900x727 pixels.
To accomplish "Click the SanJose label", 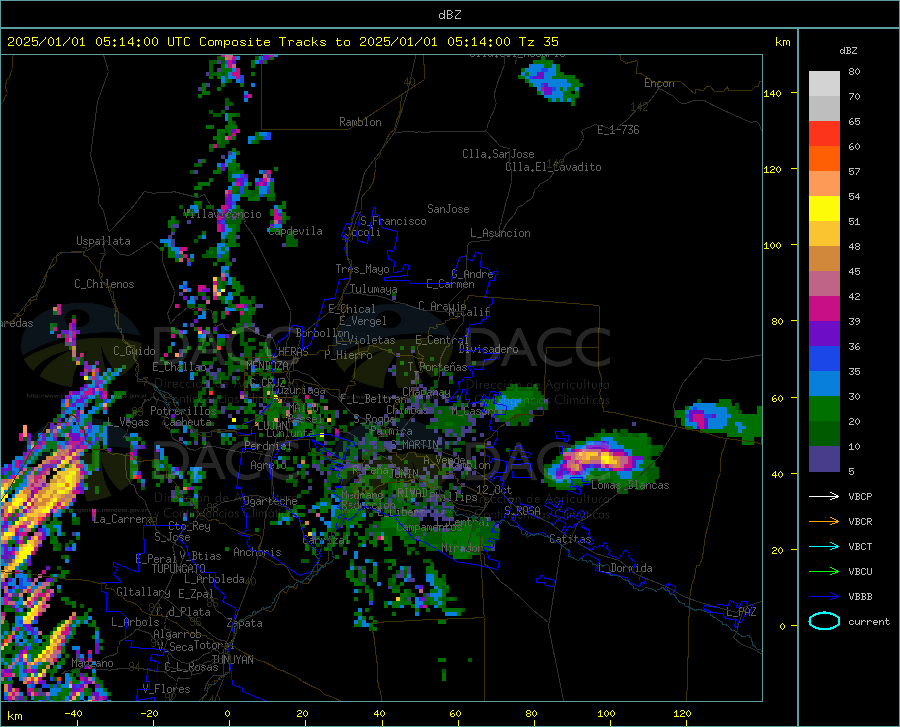I will [448, 209].
